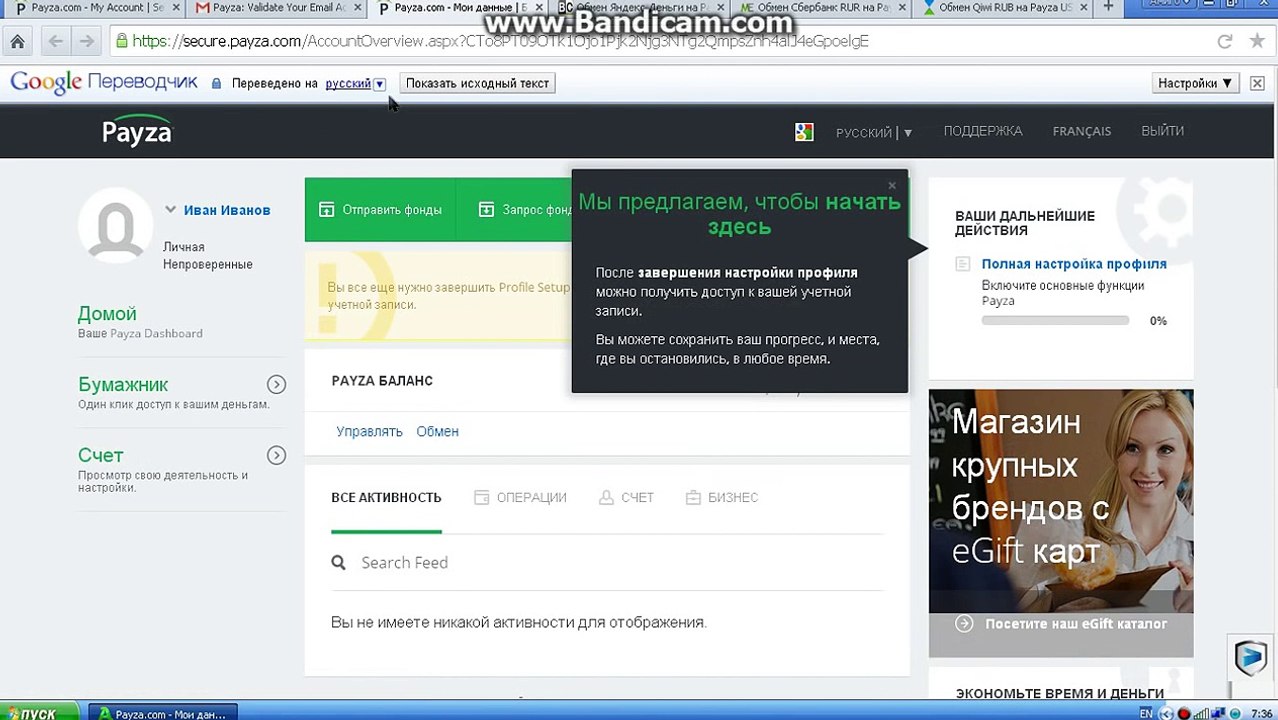
Task: Click the Управлять balance link
Action: [369, 431]
